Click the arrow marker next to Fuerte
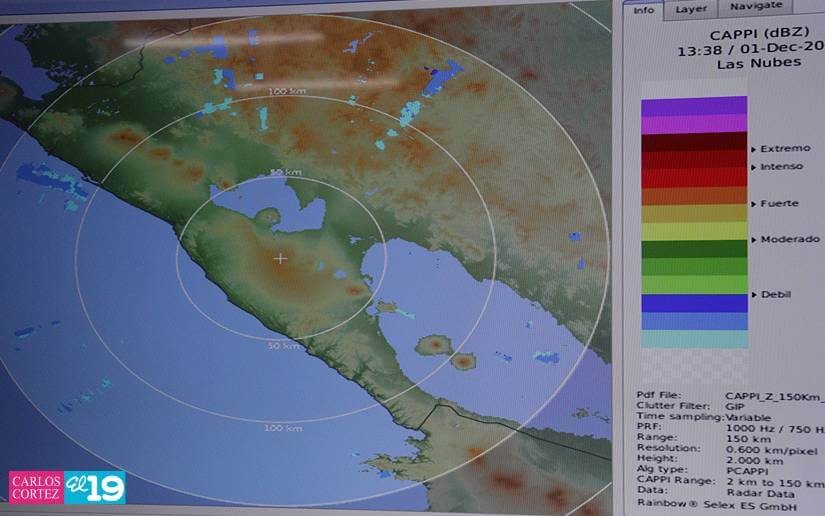 754,204
